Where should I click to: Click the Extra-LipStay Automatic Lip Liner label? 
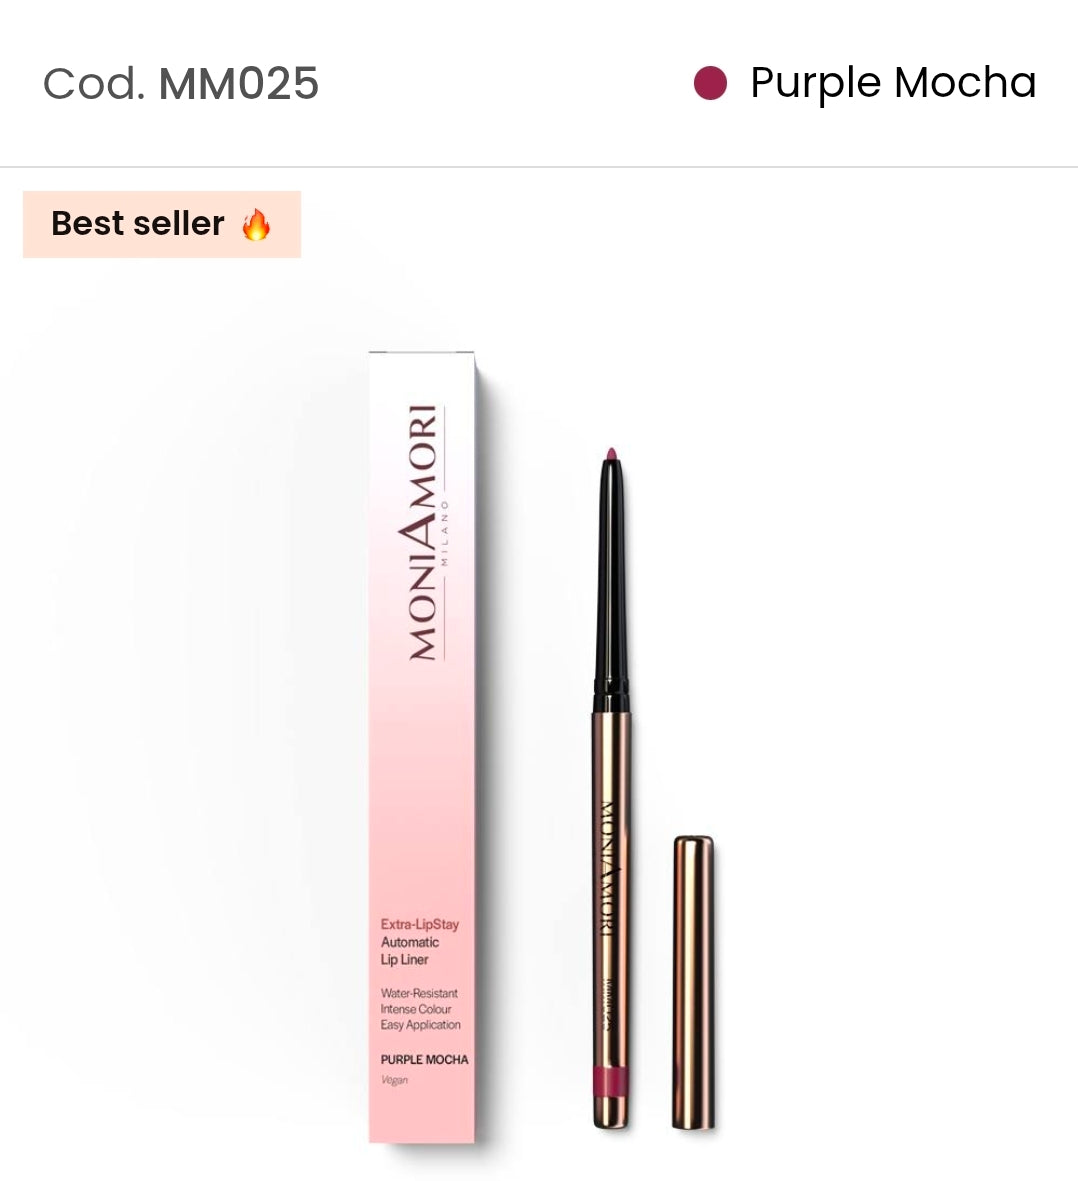pos(420,941)
